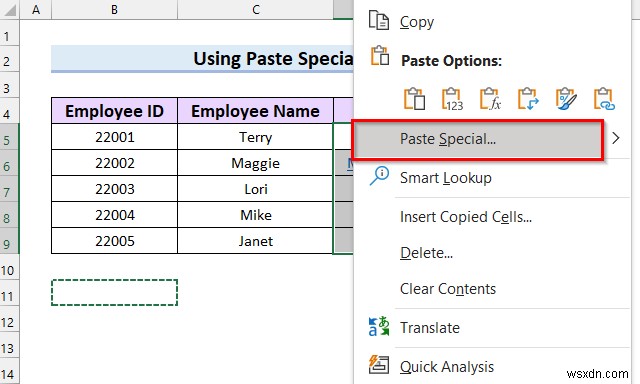The image size is (640, 384).
Task: Choose Paste Transpose icon
Action: point(528,99)
